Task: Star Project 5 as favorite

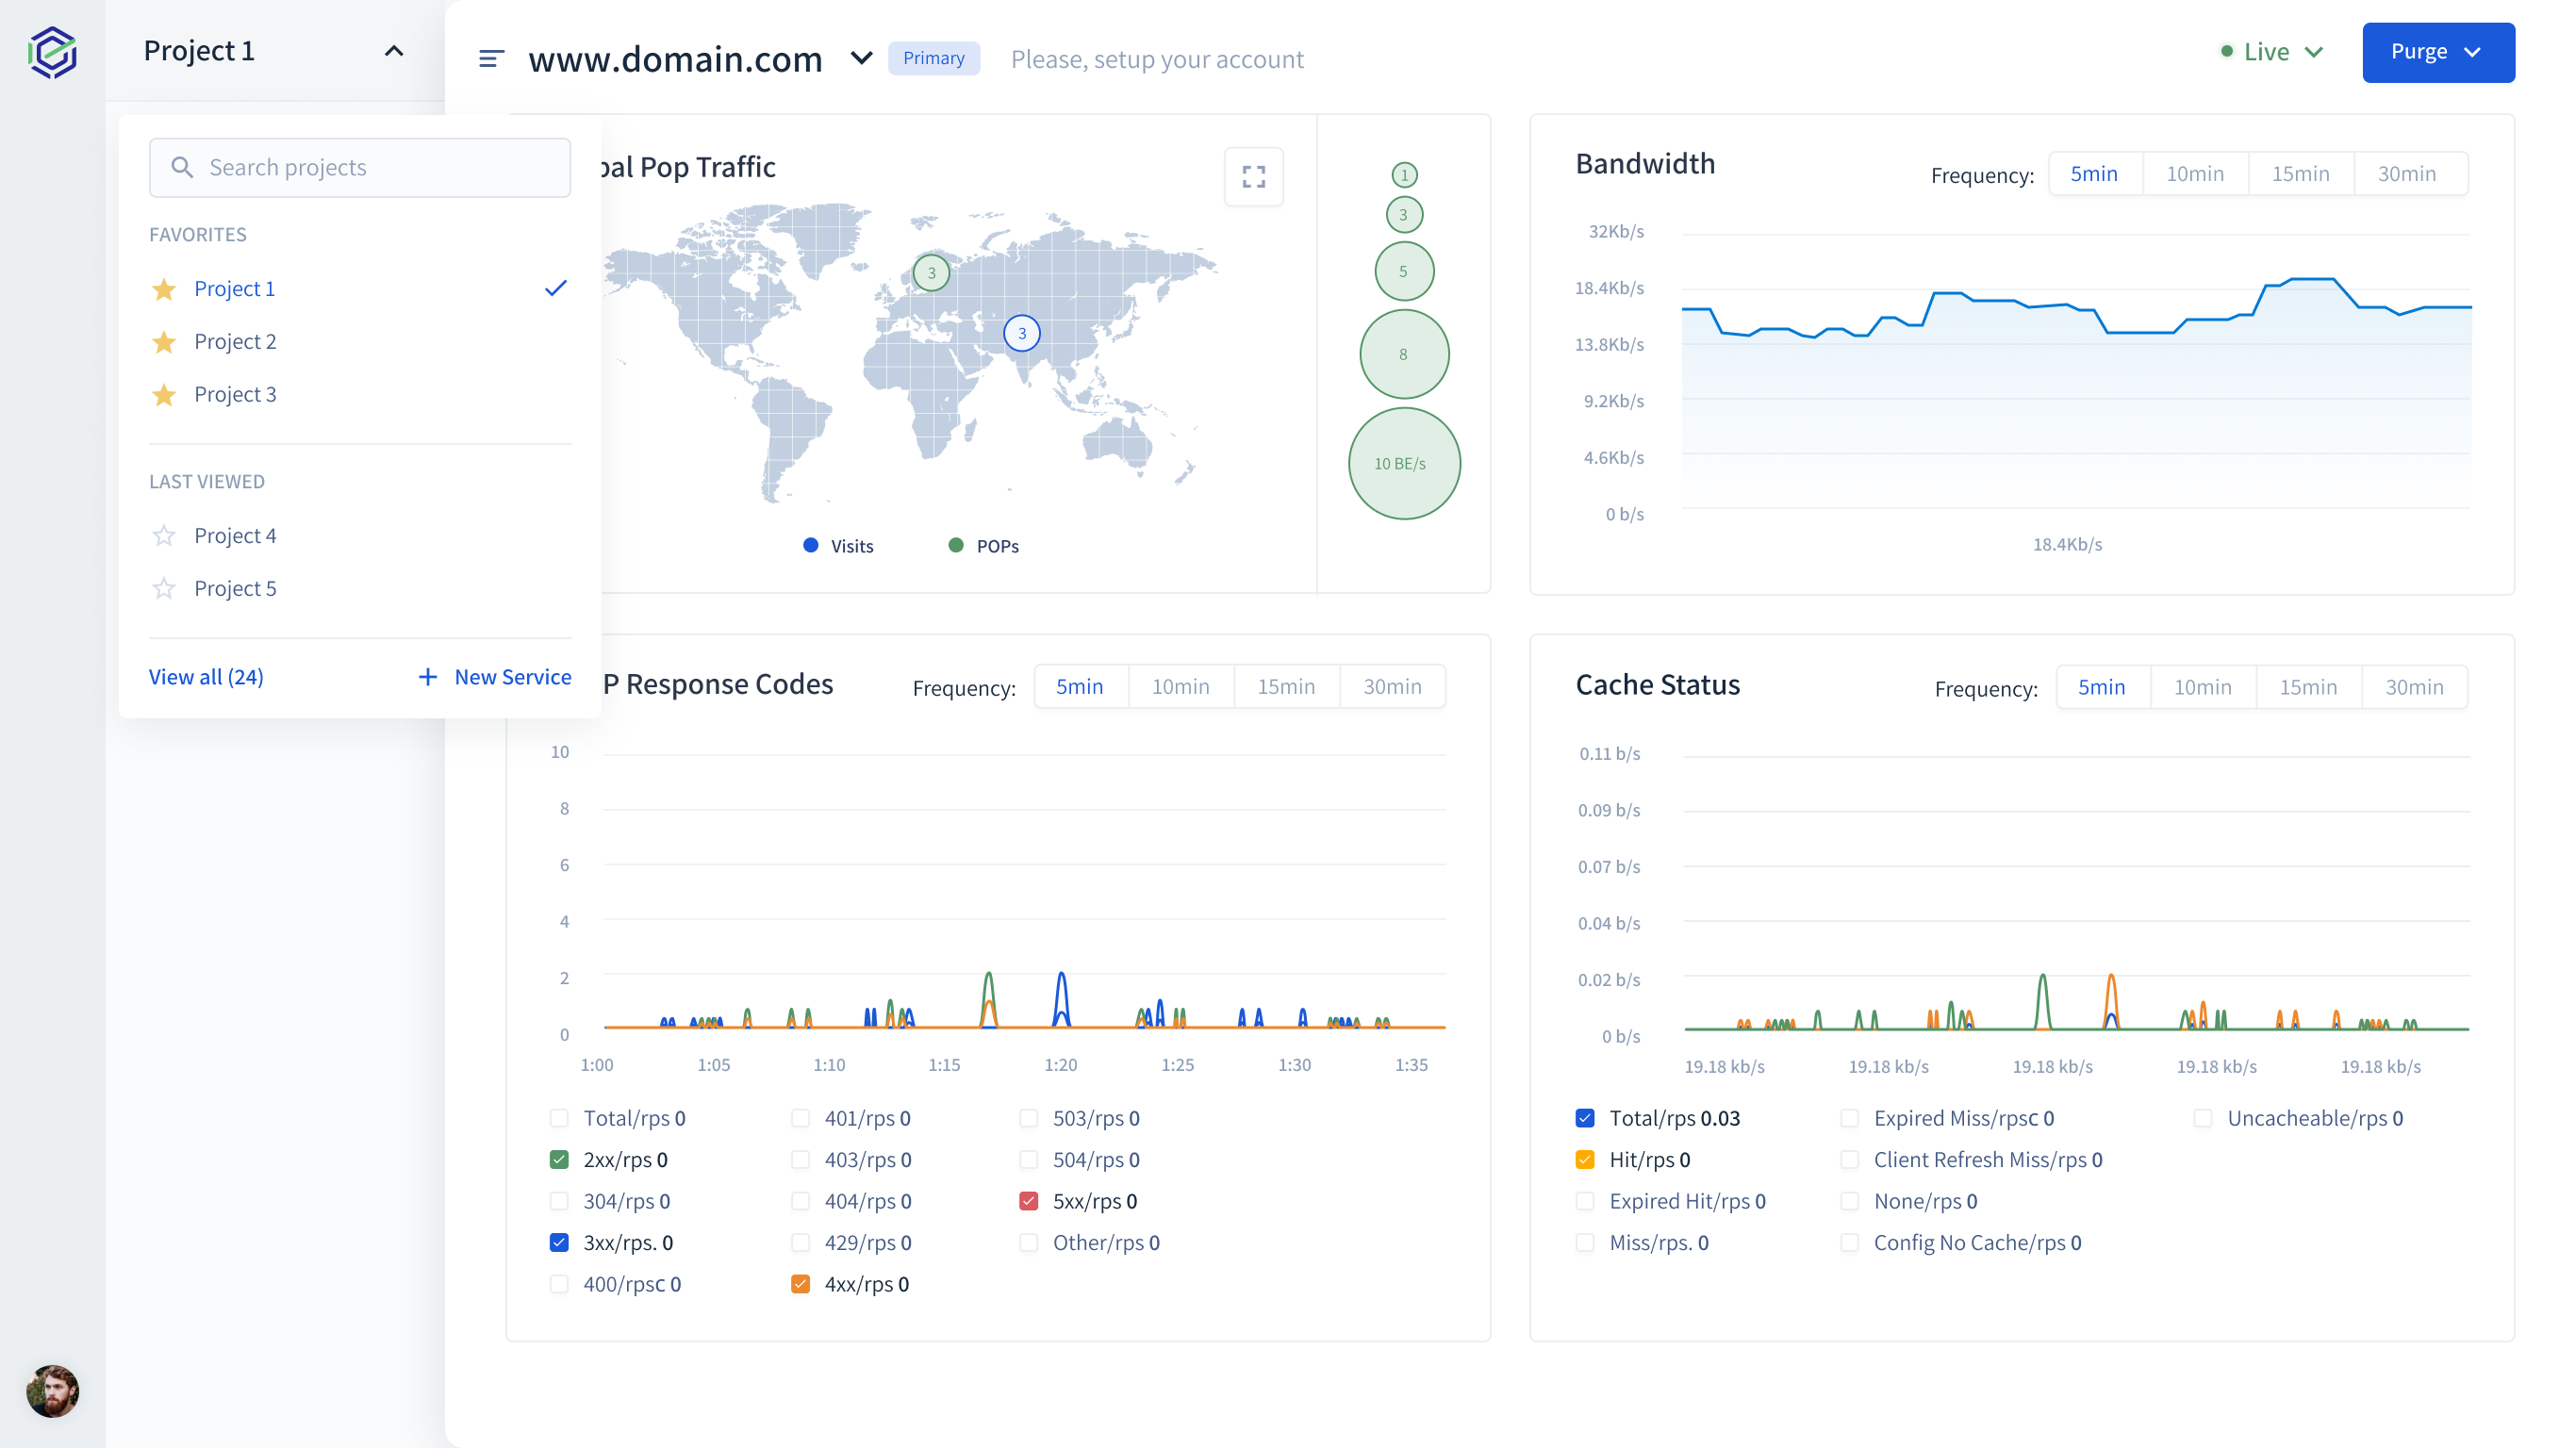Action: [x=164, y=589]
